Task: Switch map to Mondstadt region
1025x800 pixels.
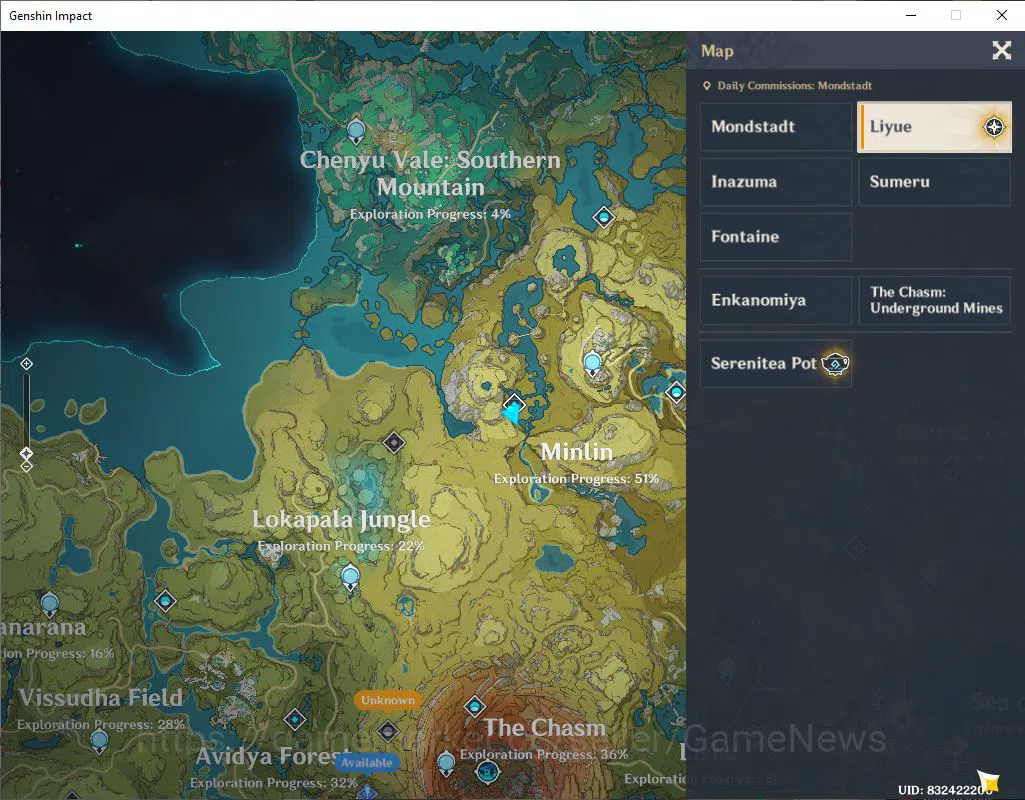Action: tap(776, 127)
